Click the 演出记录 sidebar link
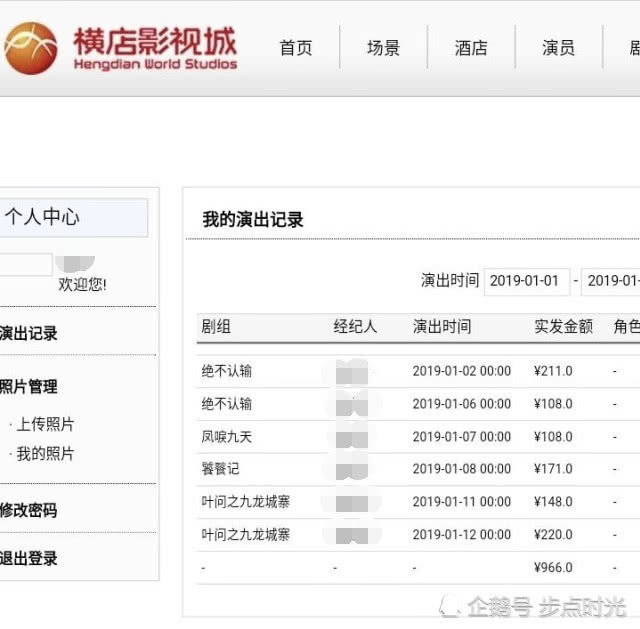 (x=29, y=334)
